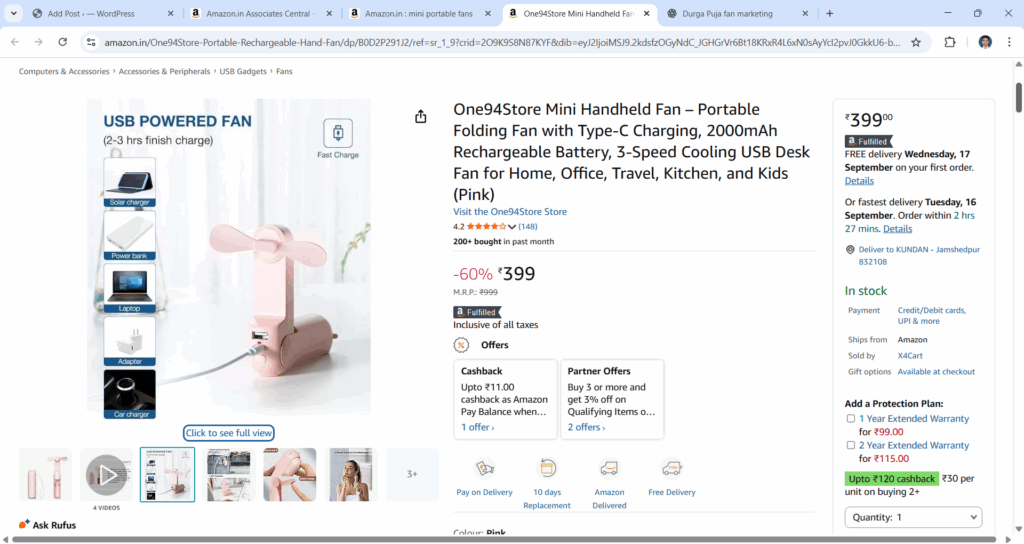This screenshot has height=544, width=1024.
Task: Bookmark this page with the star icon
Action: coord(916,42)
